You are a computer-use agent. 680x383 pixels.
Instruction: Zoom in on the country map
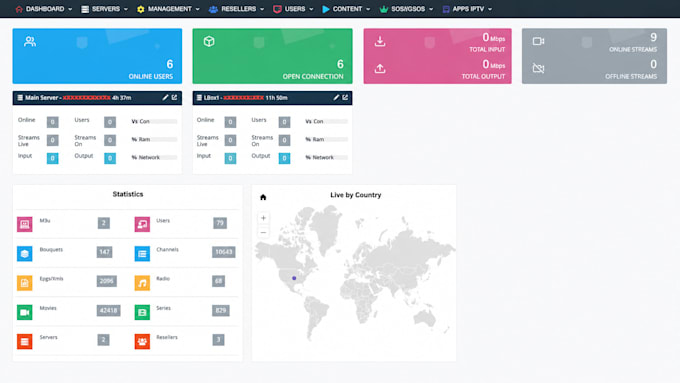pyautogui.click(x=263, y=218)
